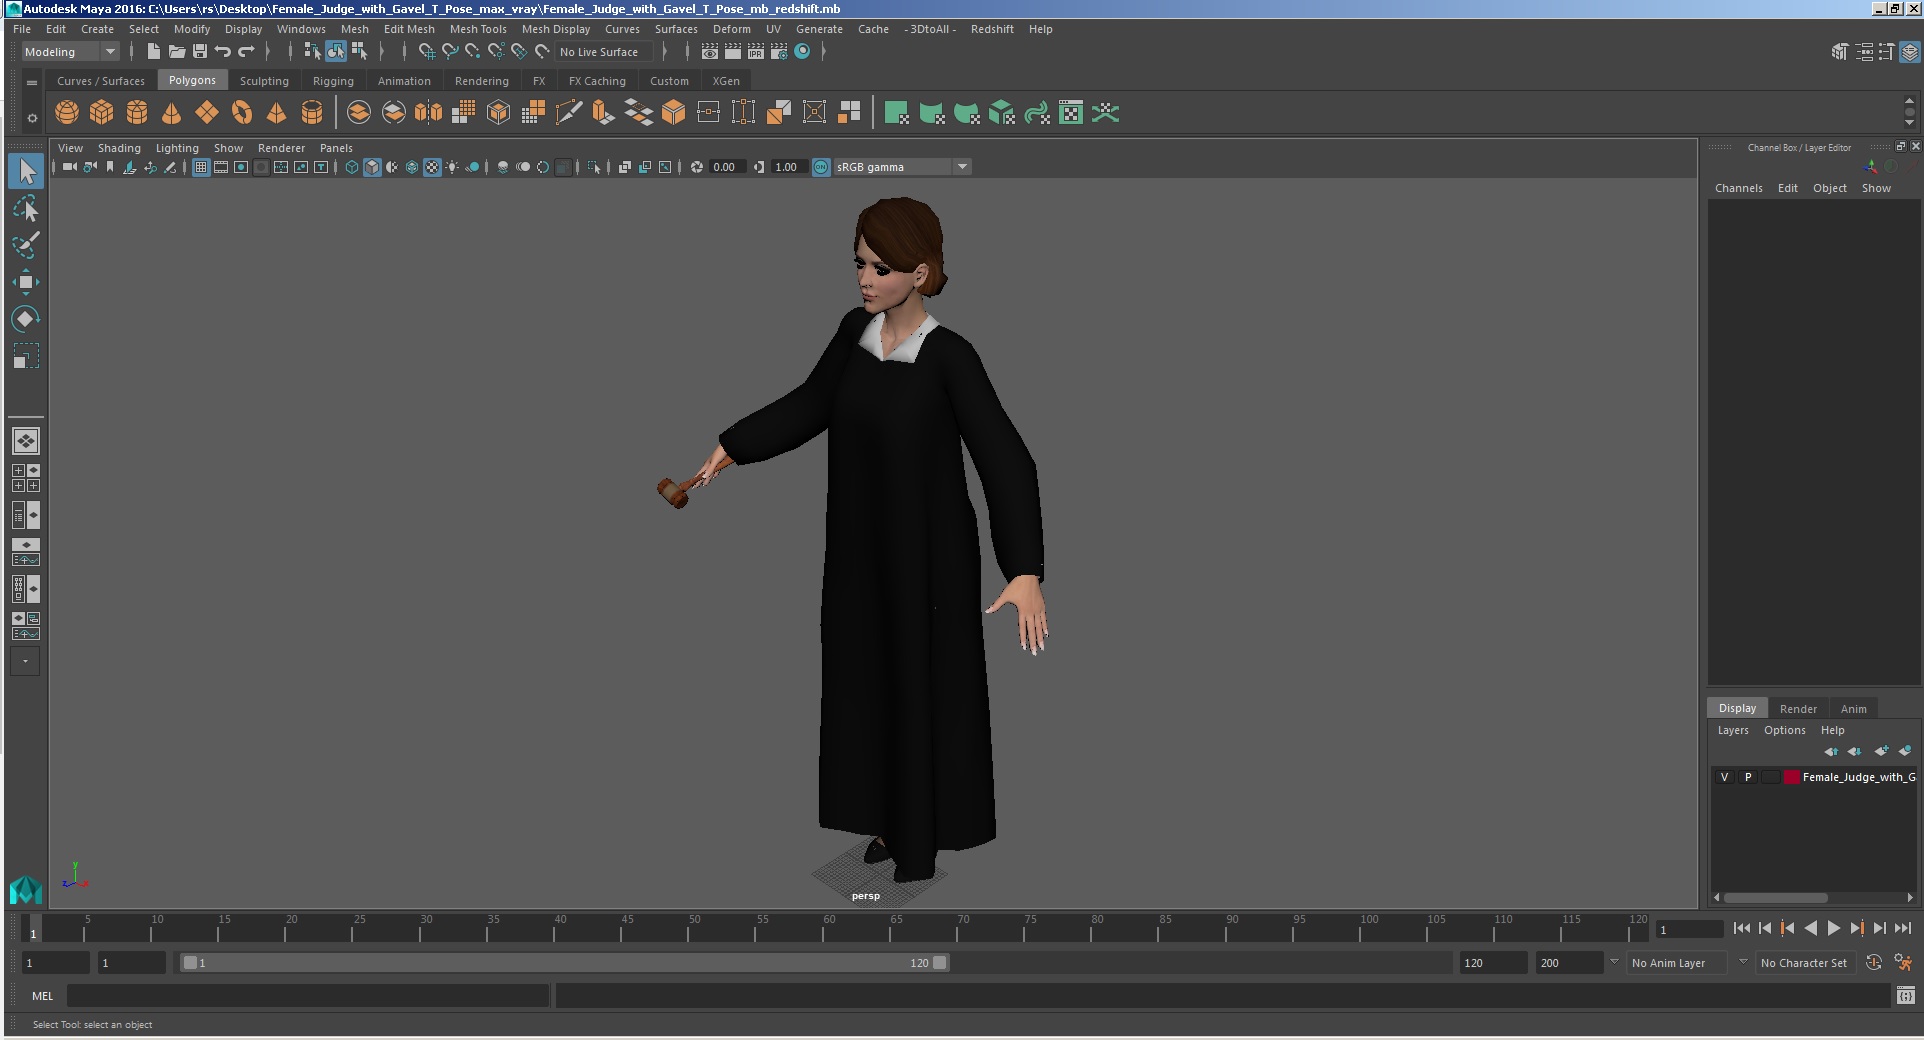The height and width of the screenshot is (1040, 1924).
Task: Toggle playback P box of Female_Judge layer
Action: [1748, 777]
